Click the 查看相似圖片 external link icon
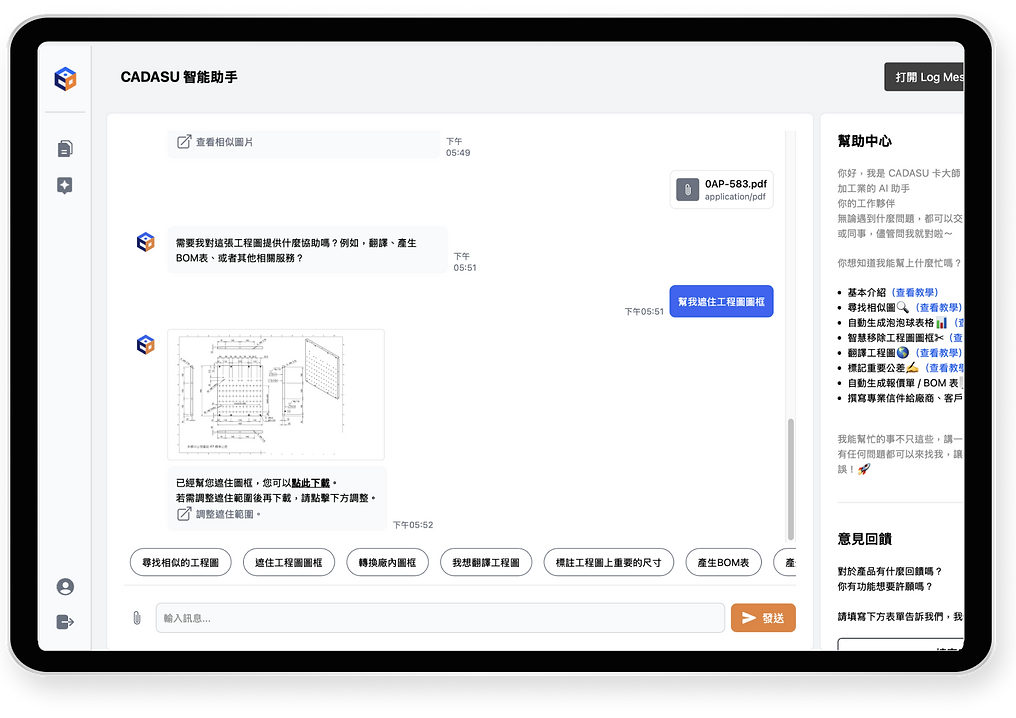This screenshot has height=718, width=1016. [184, 141]
